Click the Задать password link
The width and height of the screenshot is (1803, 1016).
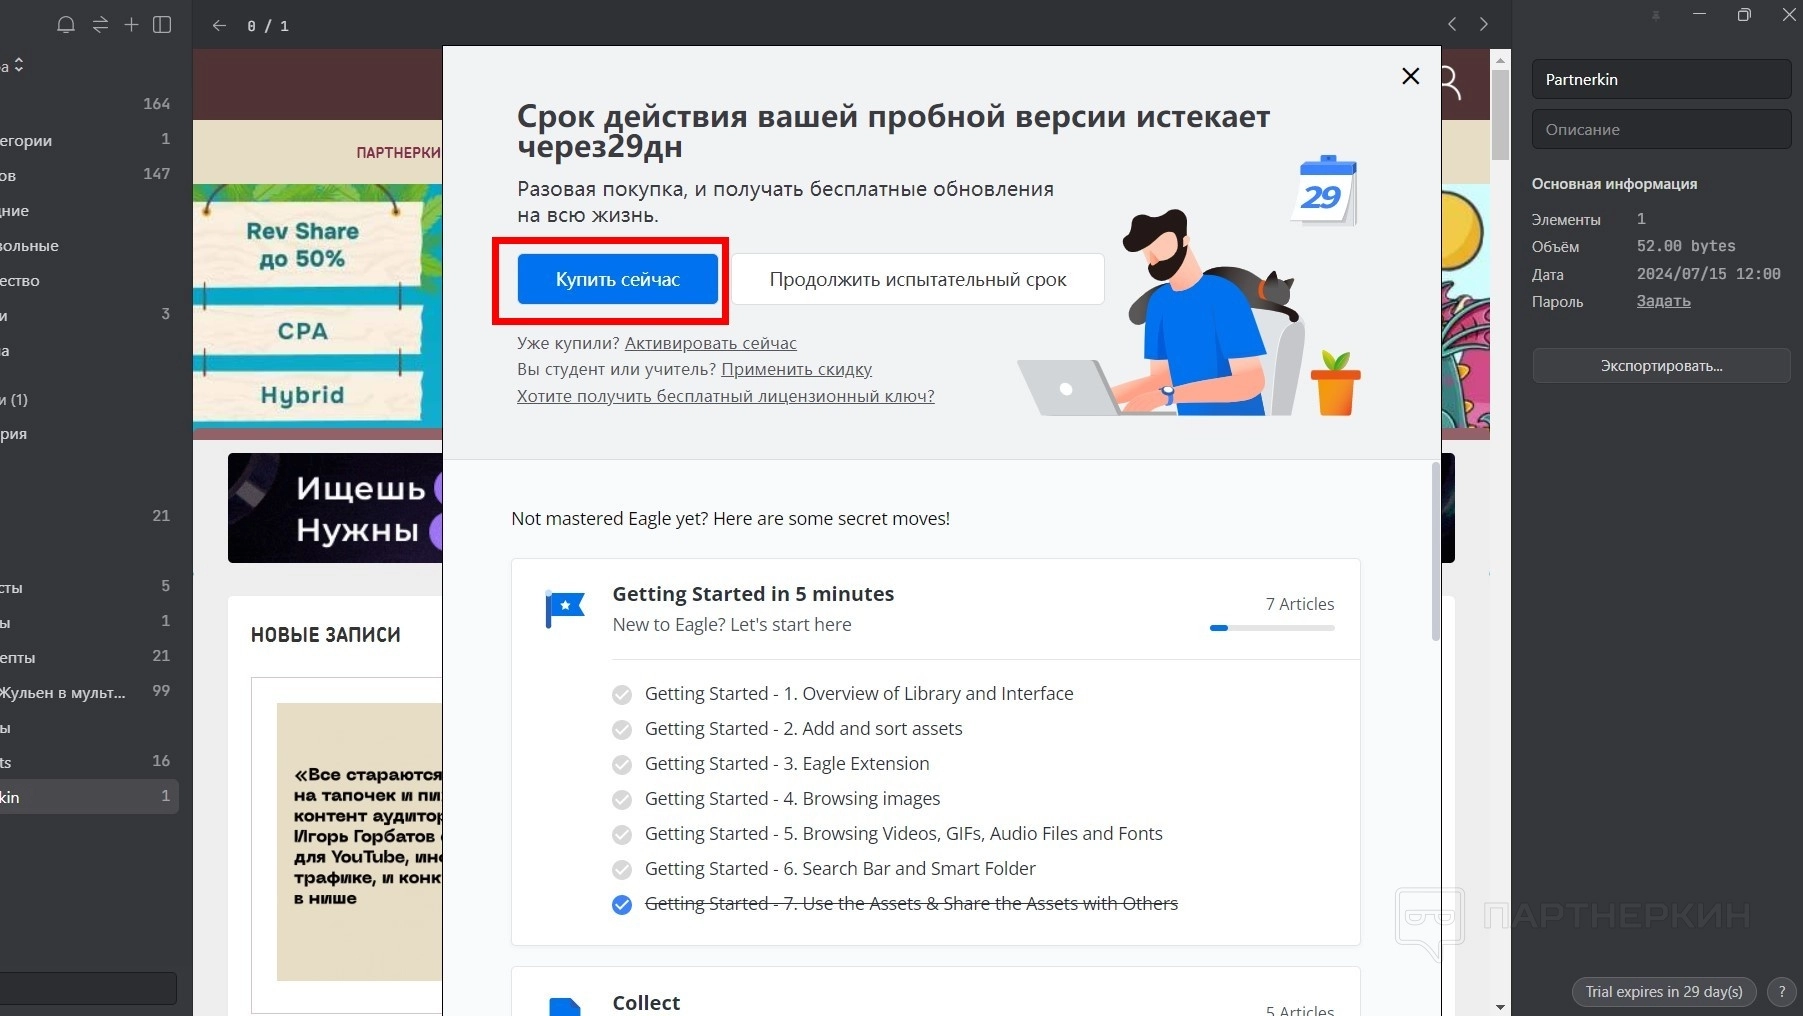point(1664,301)
